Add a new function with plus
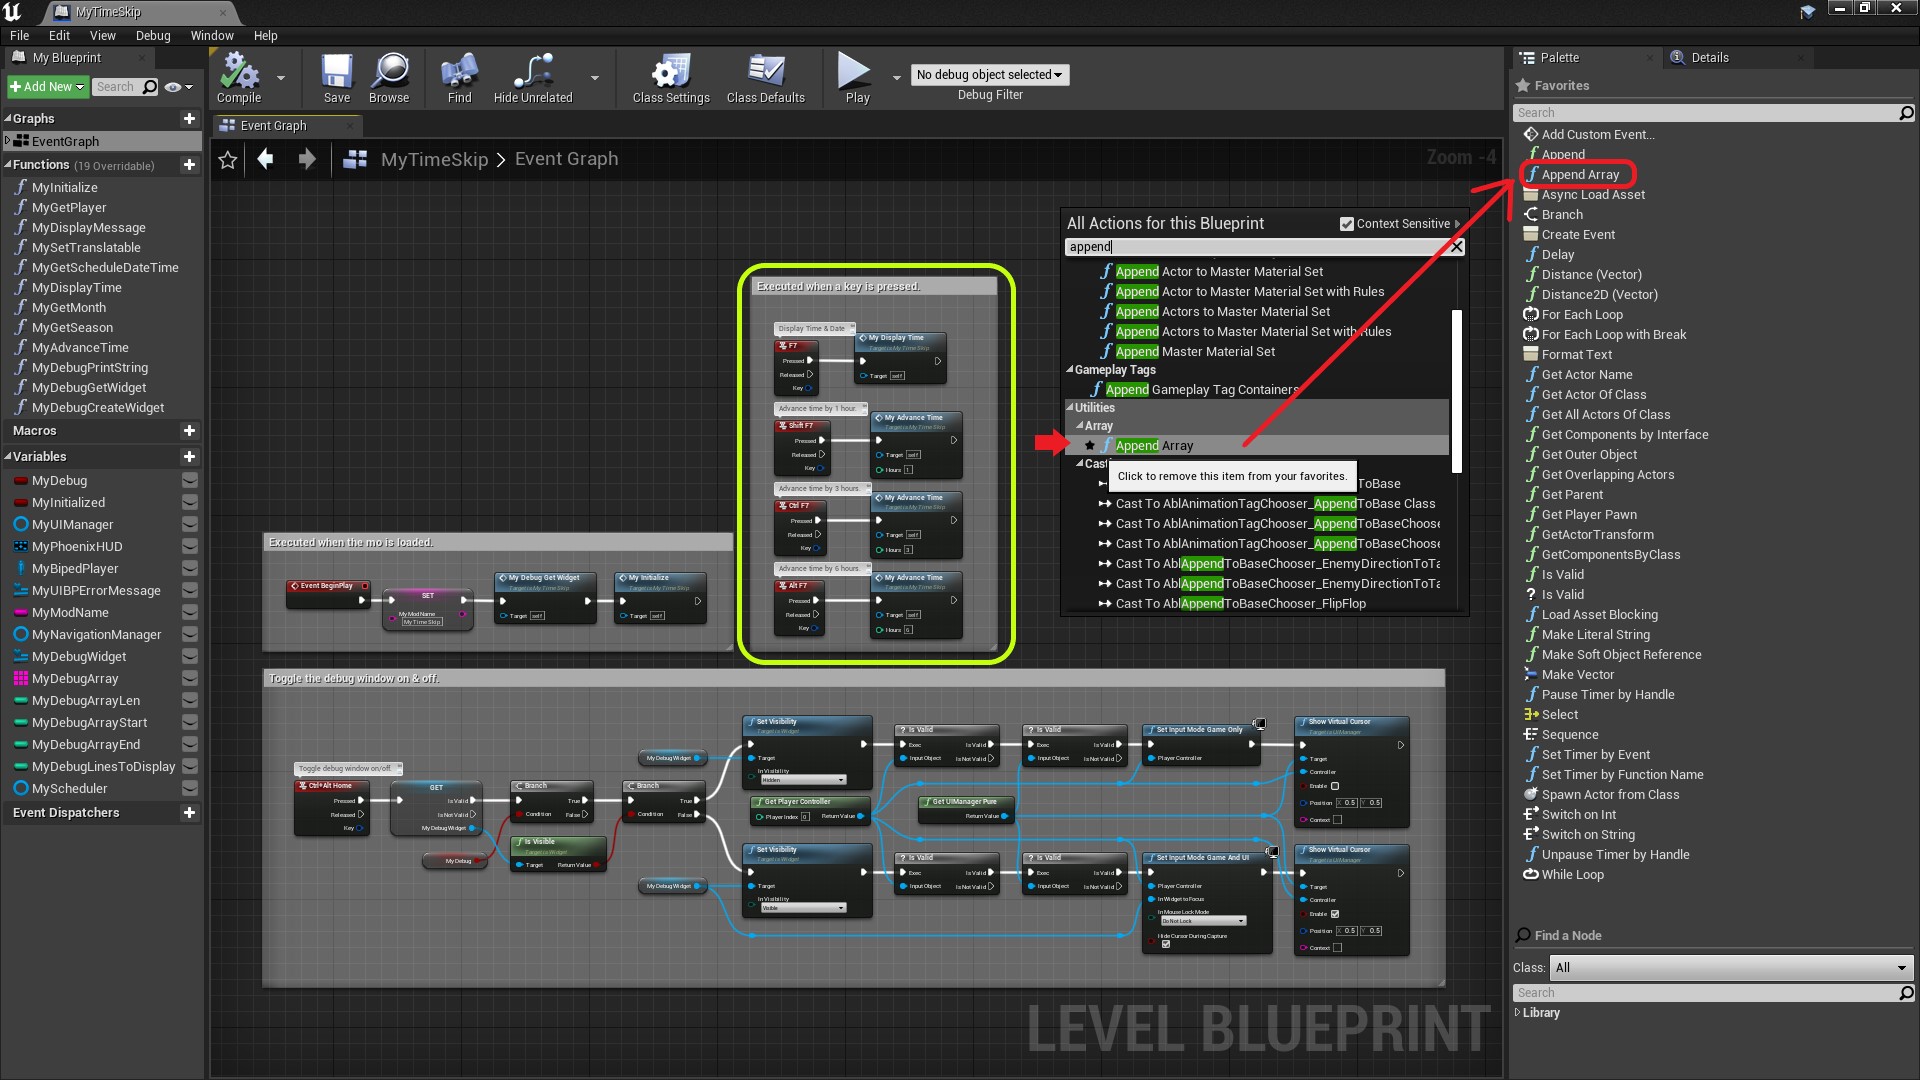The height and width of the screenshot is (1080, 1920). click(x=189, y=164)
